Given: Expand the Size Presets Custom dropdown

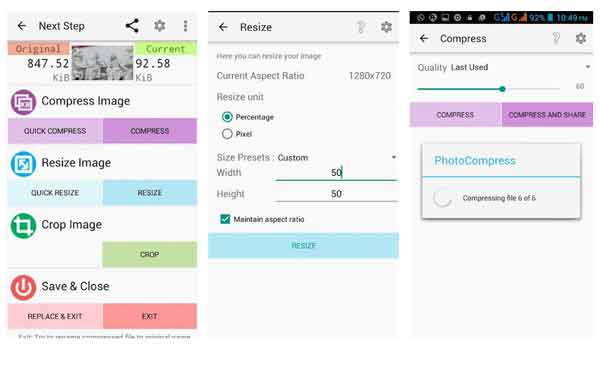Looking at the screenshot, I should click(337, 157).
